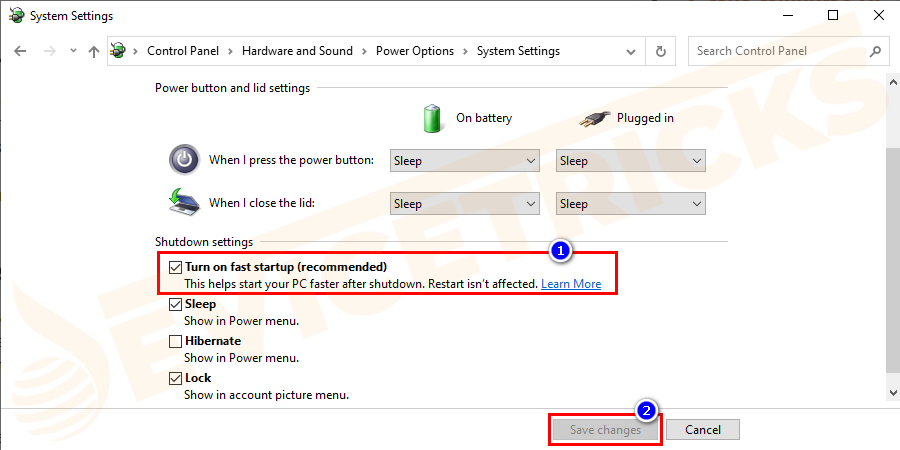This screenshot has width=900, height=450.
Task: Open the recent locations chevron
Action: (72, 51)
